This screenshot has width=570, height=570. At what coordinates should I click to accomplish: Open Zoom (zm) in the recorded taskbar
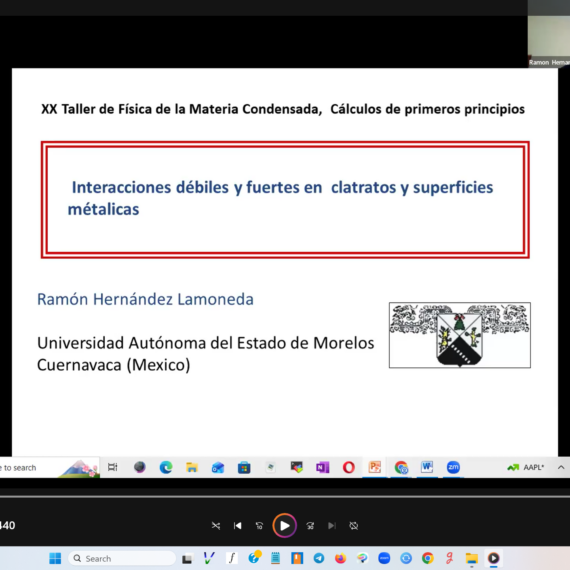[x=453, y=467]
